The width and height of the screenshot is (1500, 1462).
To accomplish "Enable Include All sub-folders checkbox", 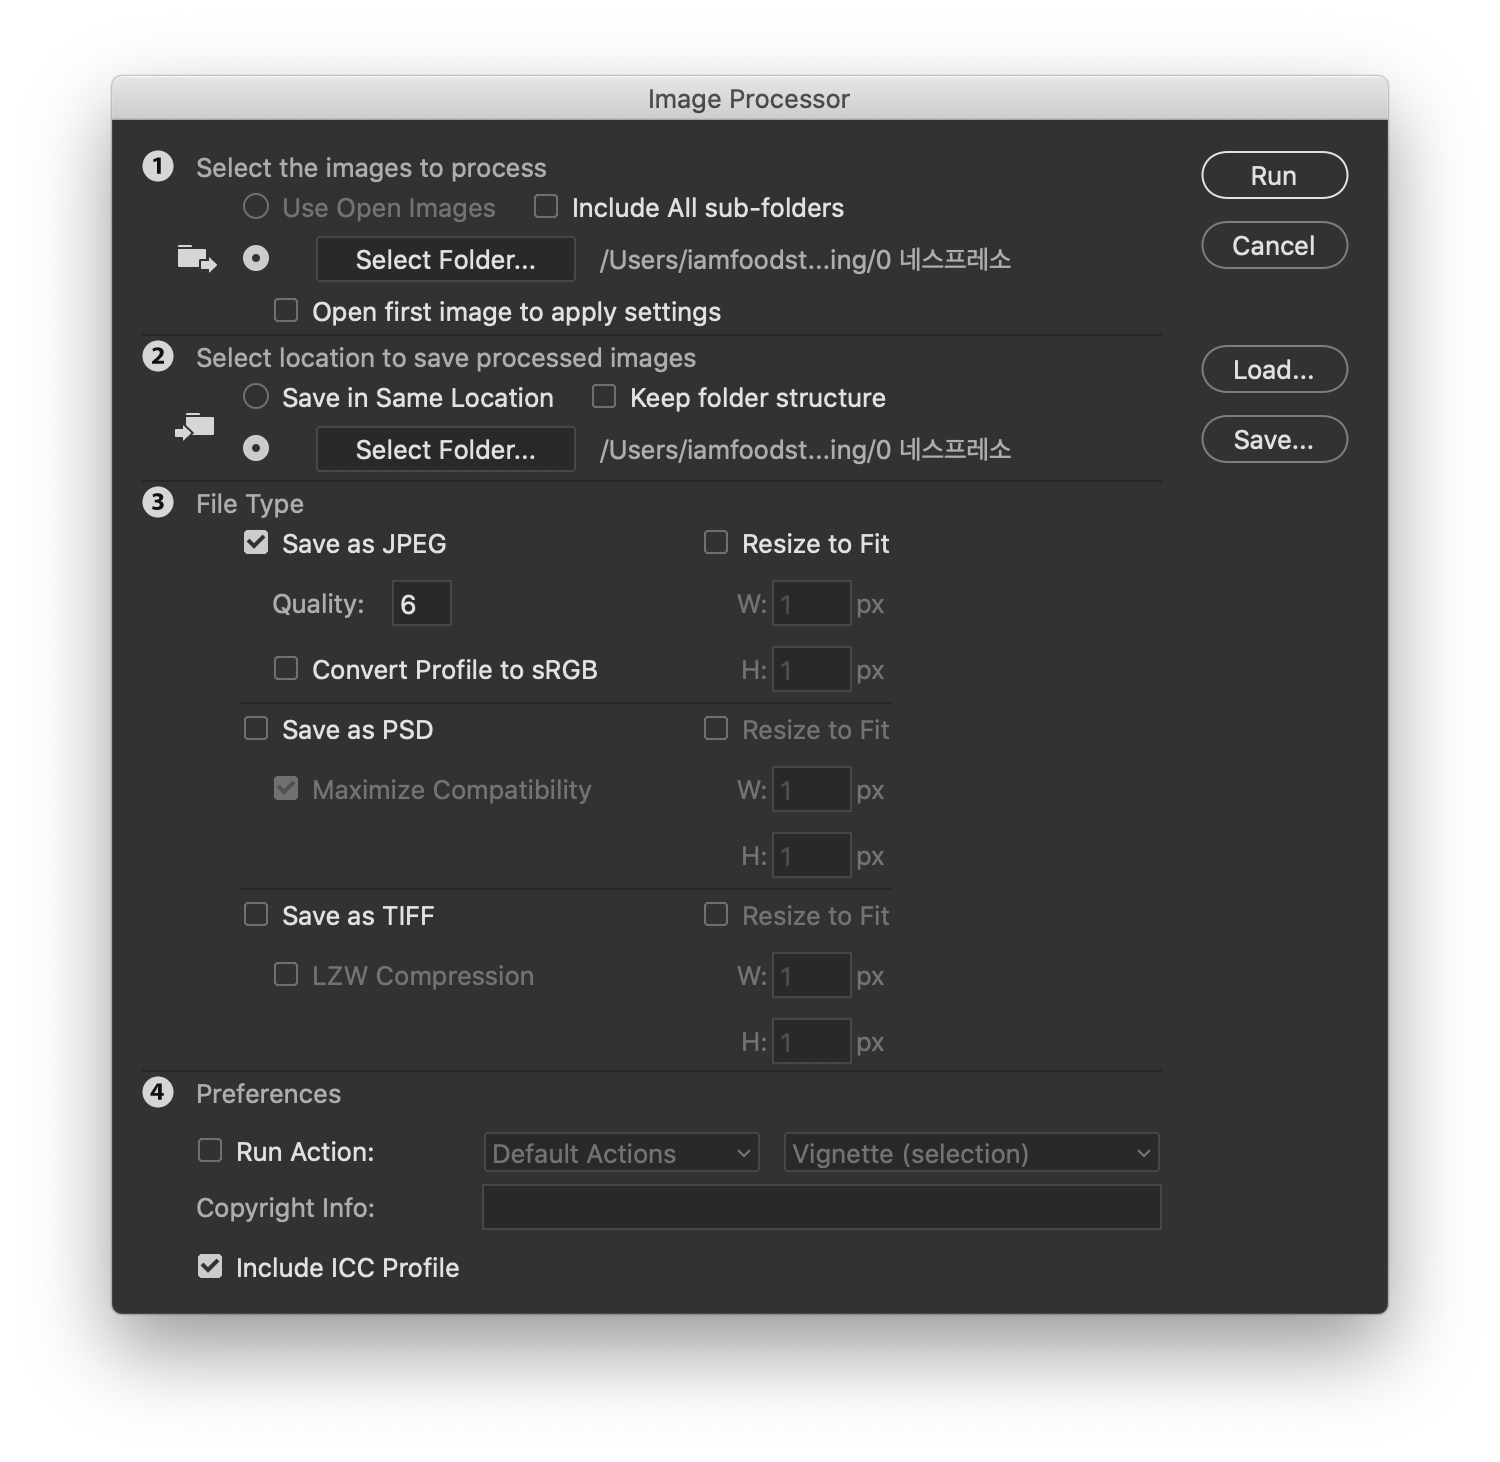I will [x=546, y=206].
